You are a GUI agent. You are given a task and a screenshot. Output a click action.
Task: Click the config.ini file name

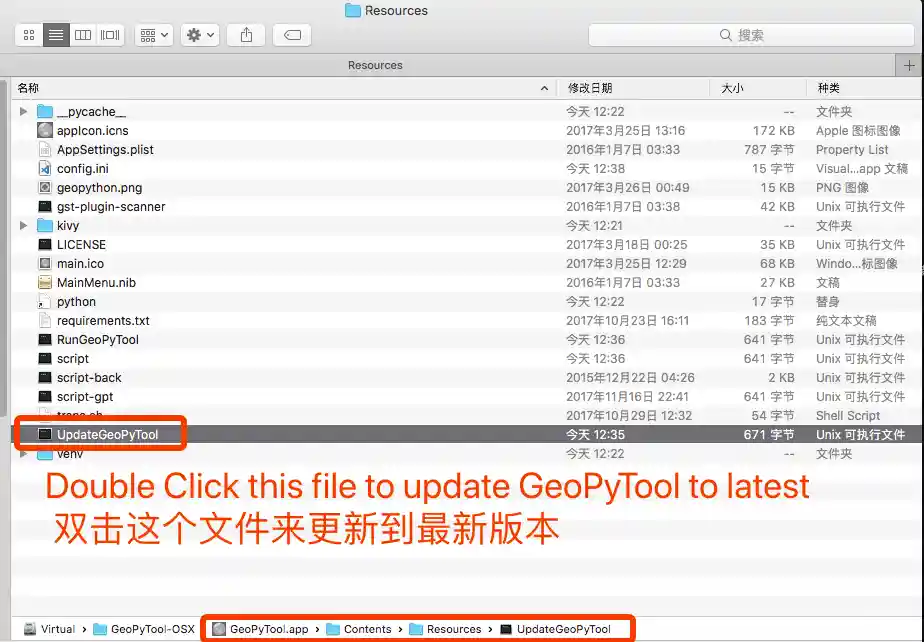[x=82, y=169]
